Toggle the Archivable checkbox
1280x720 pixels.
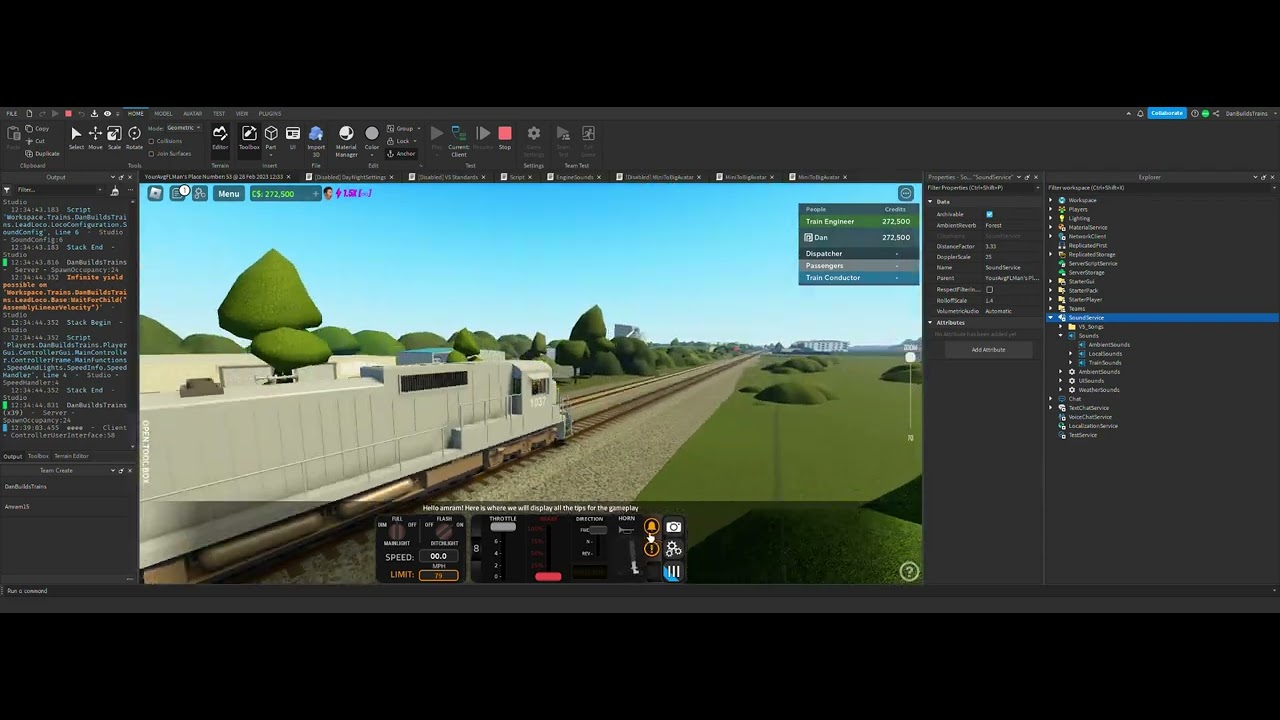989,214
